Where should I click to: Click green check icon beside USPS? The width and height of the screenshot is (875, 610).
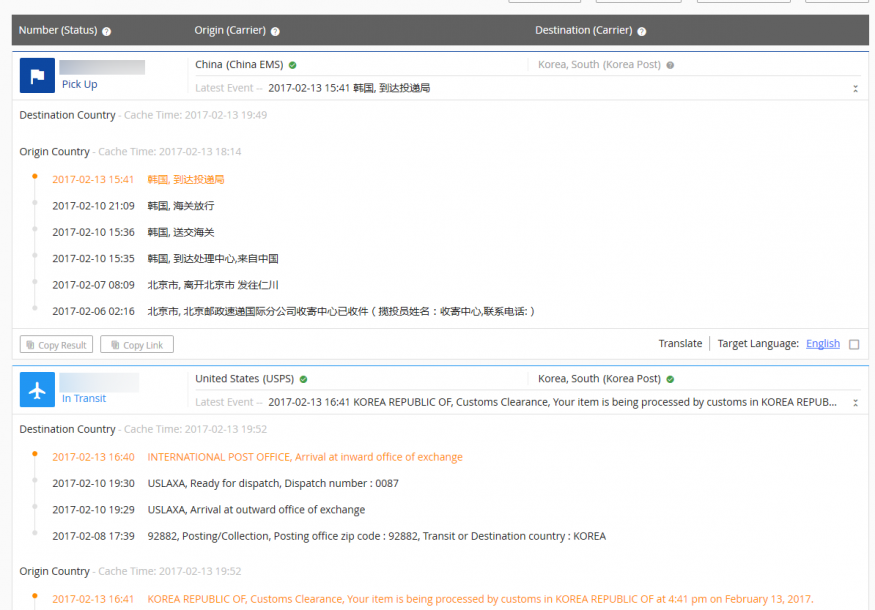click(303, 379)
